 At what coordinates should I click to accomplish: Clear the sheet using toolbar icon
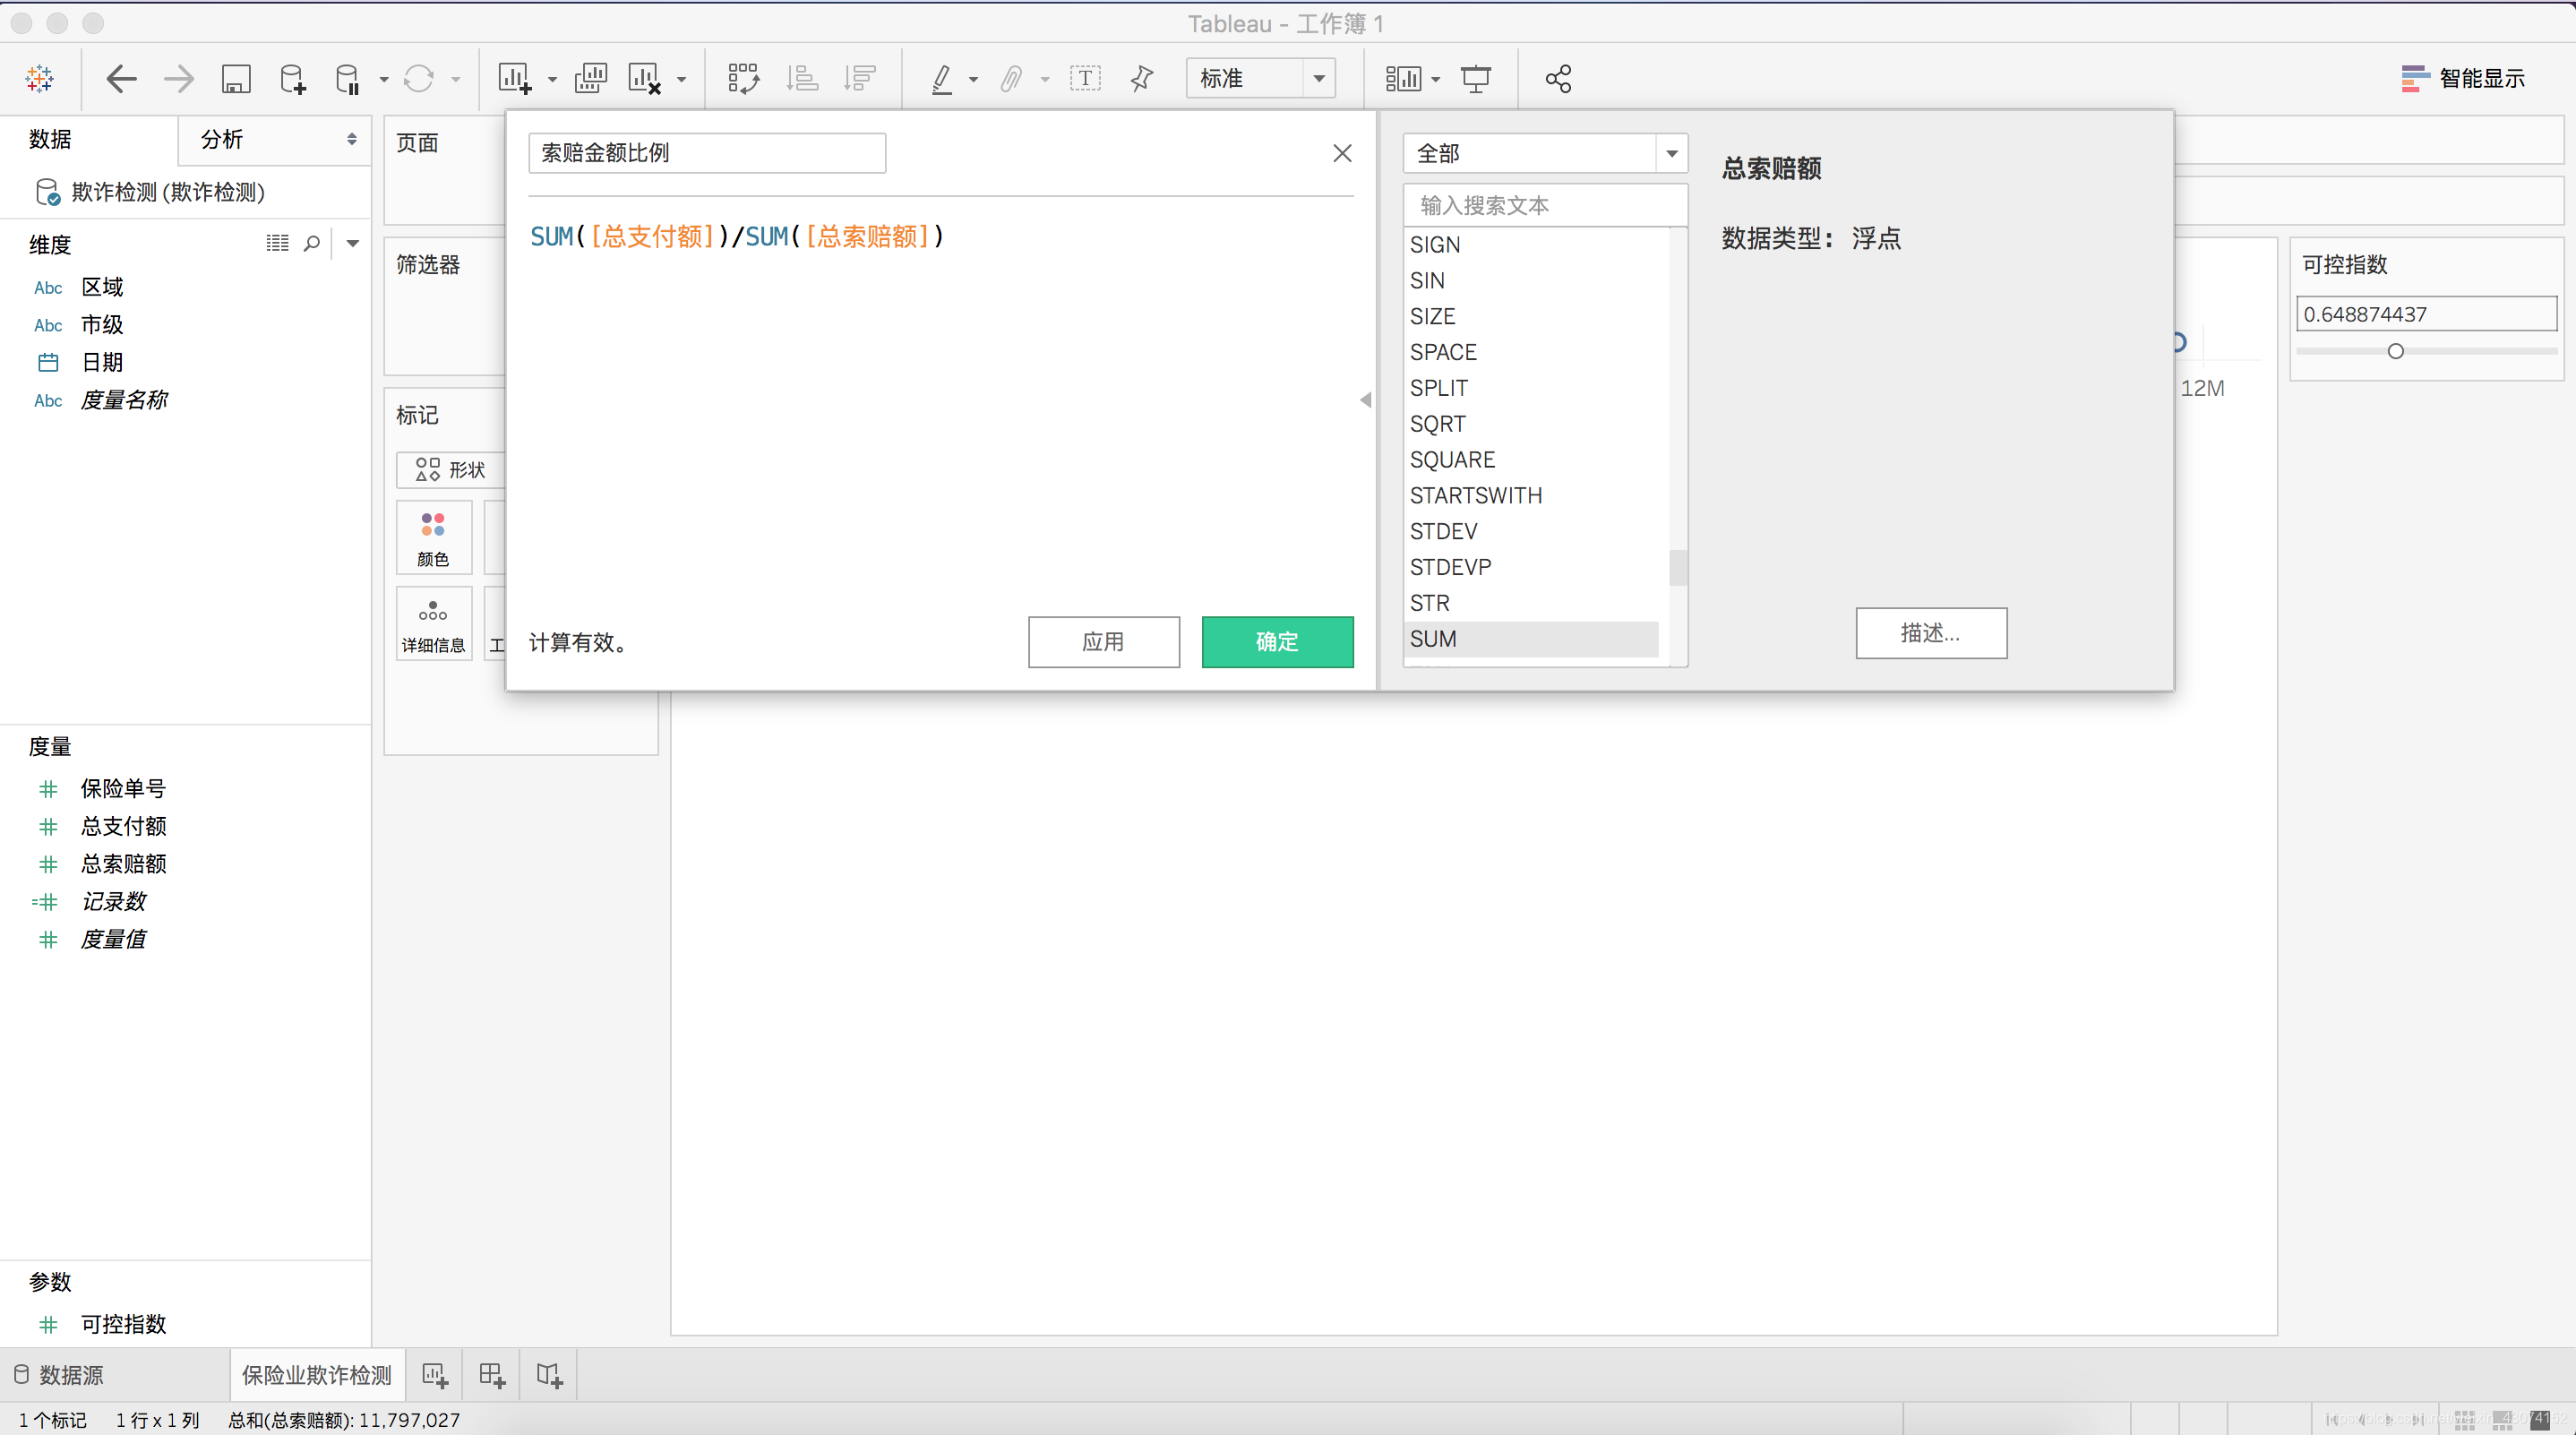tap(645, 78)
